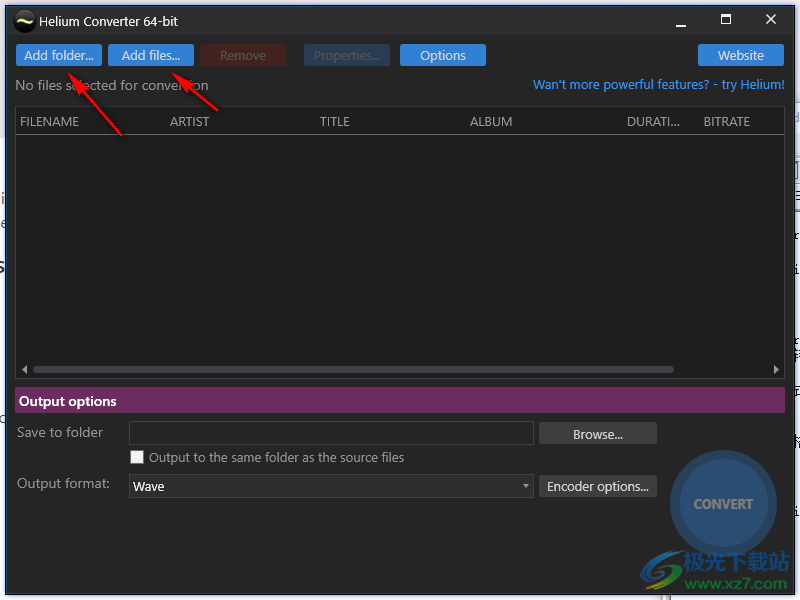
Task: Open the Options dialog
Action: 443,55
